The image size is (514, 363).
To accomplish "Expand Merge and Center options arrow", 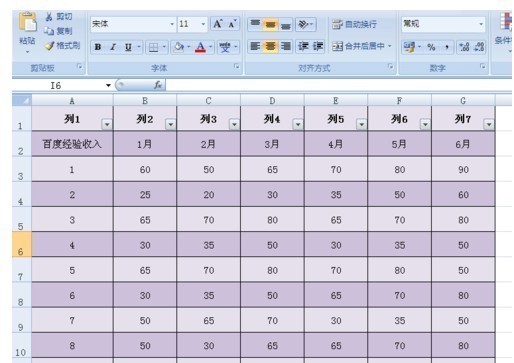I will [x=390, y=46].
